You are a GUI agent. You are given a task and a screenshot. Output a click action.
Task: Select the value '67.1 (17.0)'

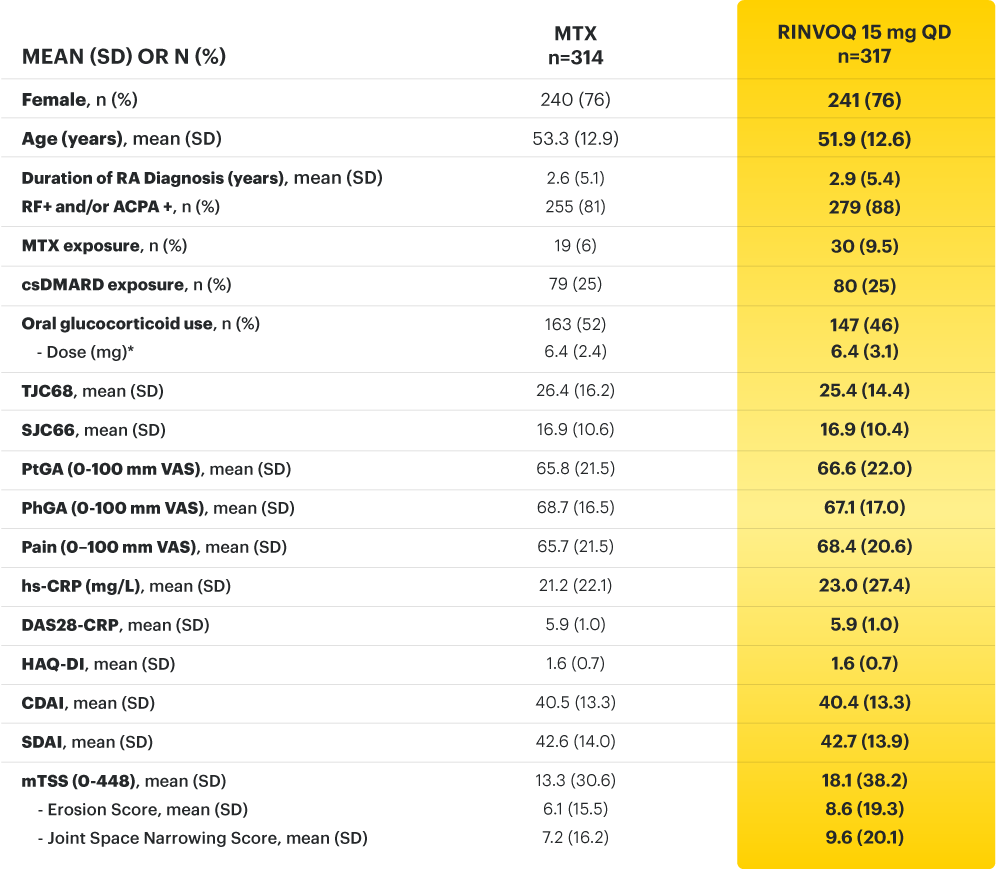[x=864, y=508]
